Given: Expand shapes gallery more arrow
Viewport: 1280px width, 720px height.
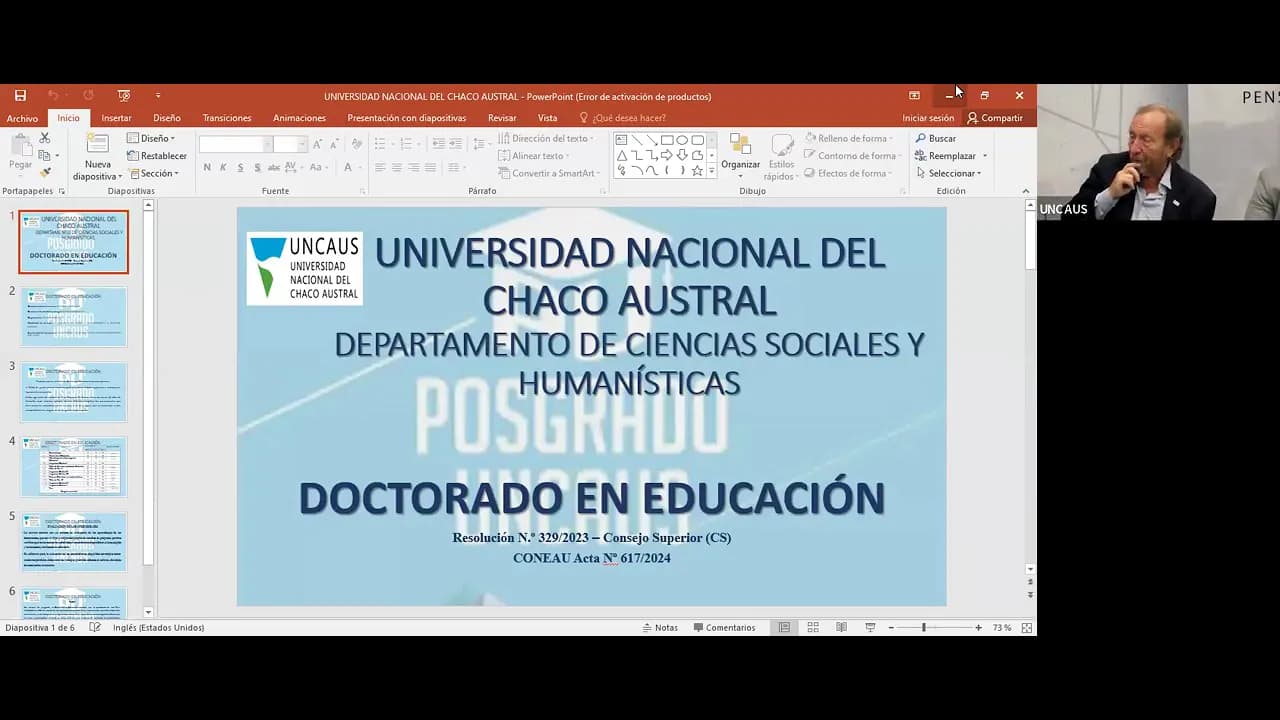Looking at the screenshot, I should coord(711,172).
